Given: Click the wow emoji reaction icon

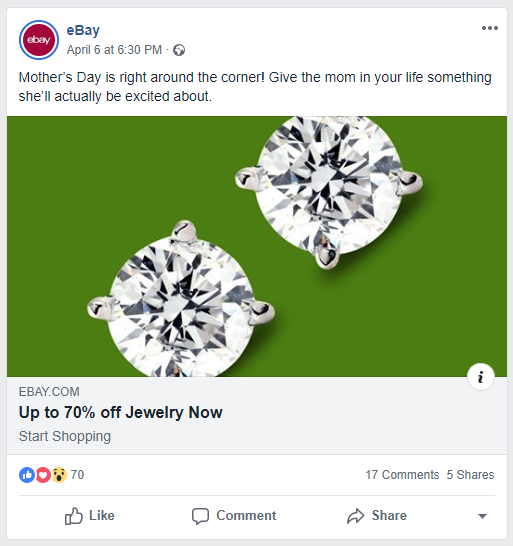Looking at the screenshot, I should (x=59, y=475).
